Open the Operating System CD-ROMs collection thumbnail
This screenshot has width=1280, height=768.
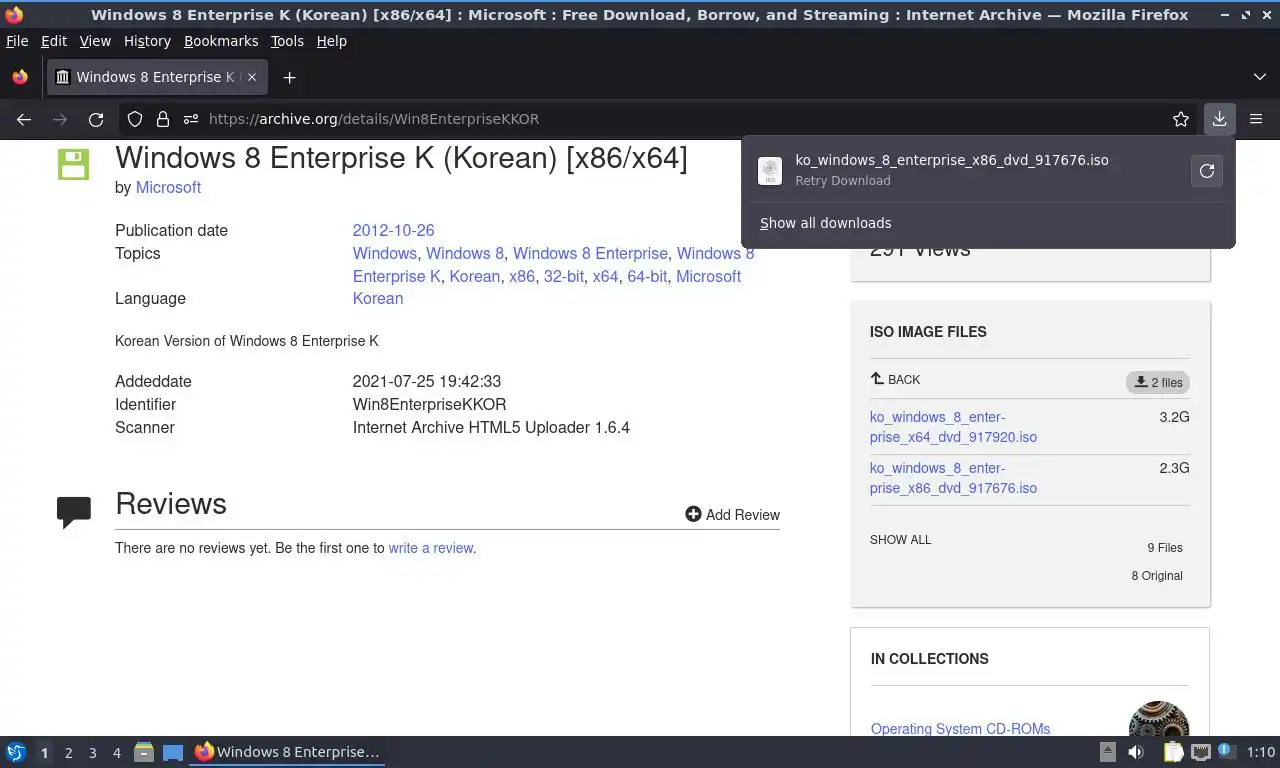pos(1159,720)
